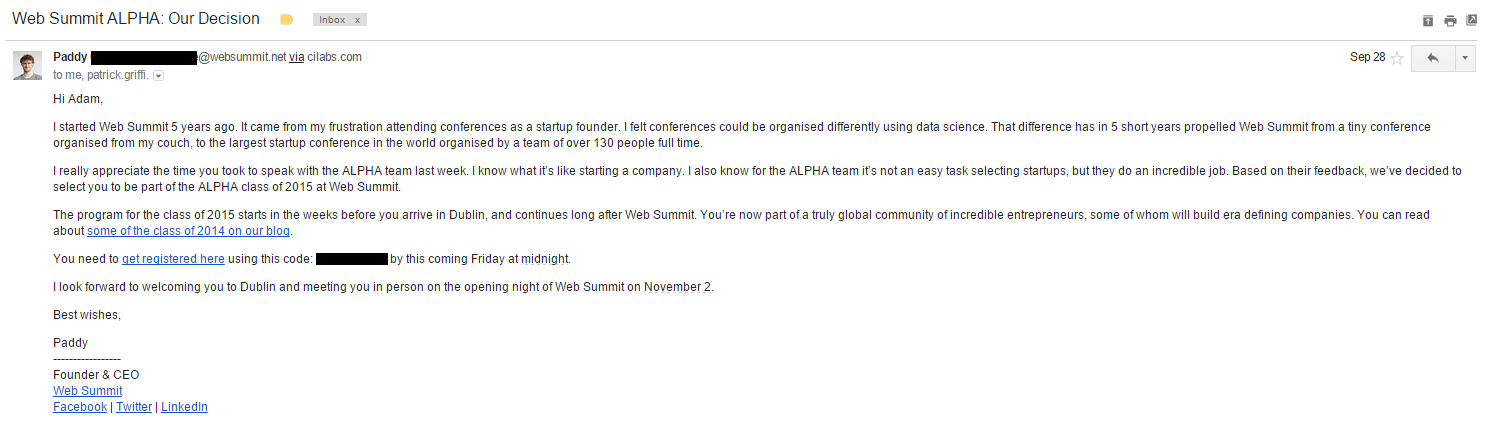Click the Sep 28 date stamp

[1367, 57]
